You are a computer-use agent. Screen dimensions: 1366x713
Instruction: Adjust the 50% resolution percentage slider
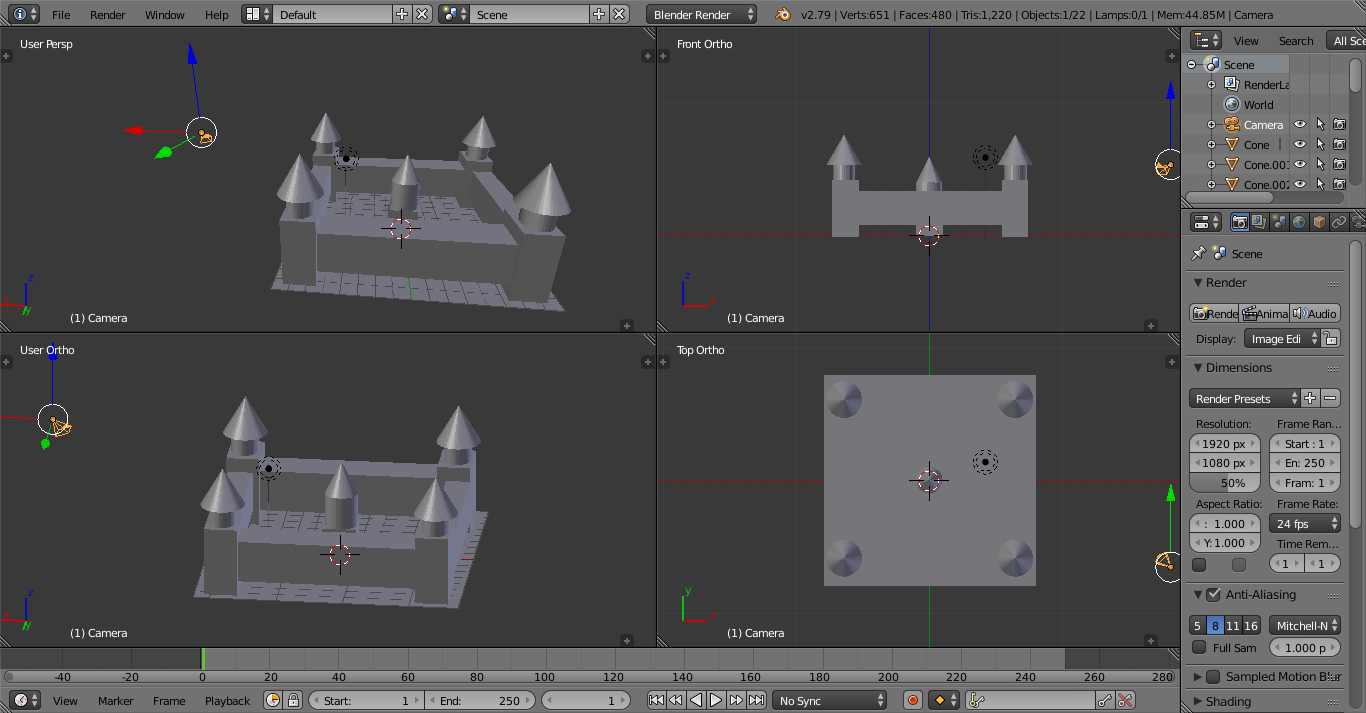[x=1225, y=483]
